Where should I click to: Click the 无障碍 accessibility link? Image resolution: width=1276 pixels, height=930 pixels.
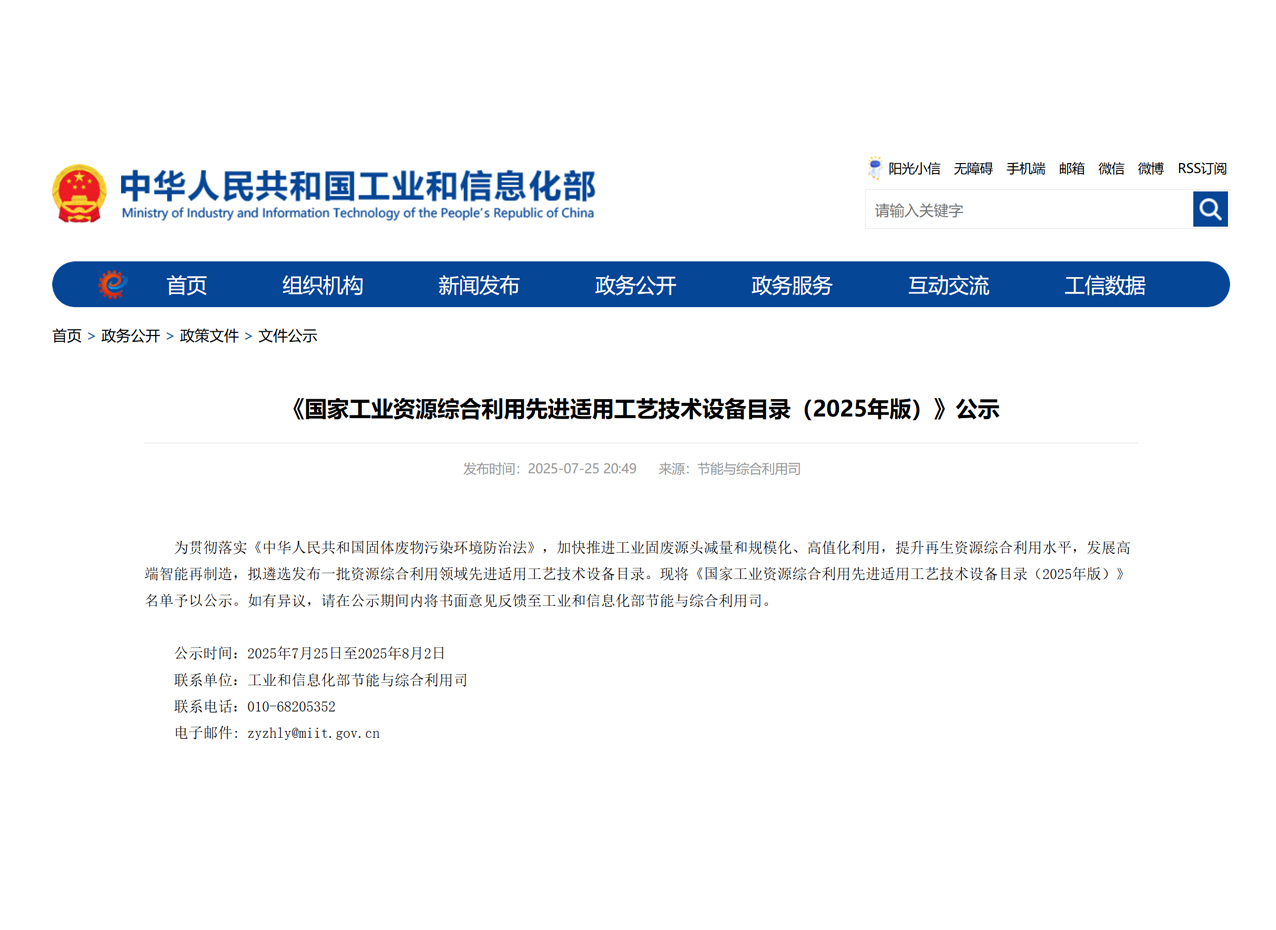[x=973, y=169]
